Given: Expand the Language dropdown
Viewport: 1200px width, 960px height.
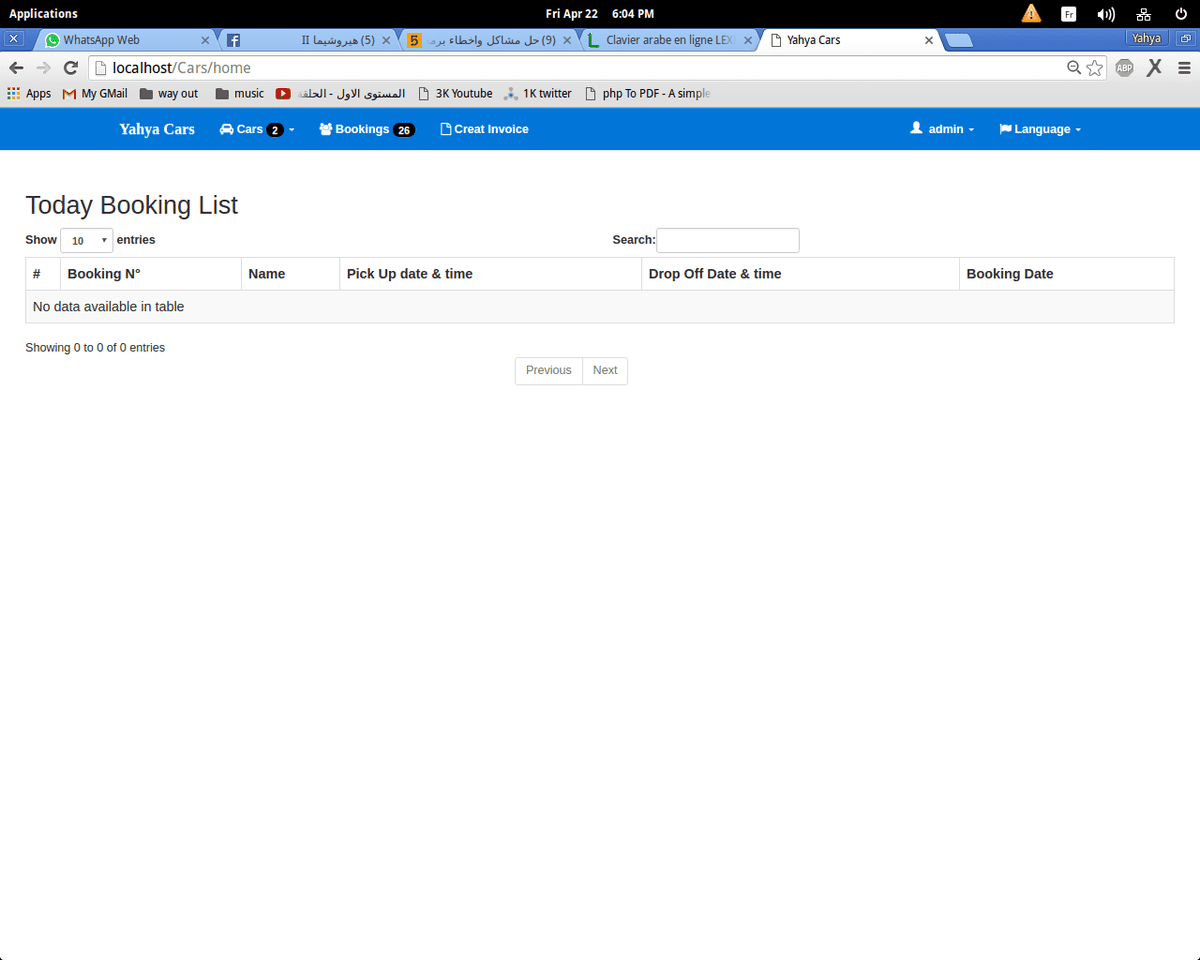Looking at the screenshot, I should 1040,129.
